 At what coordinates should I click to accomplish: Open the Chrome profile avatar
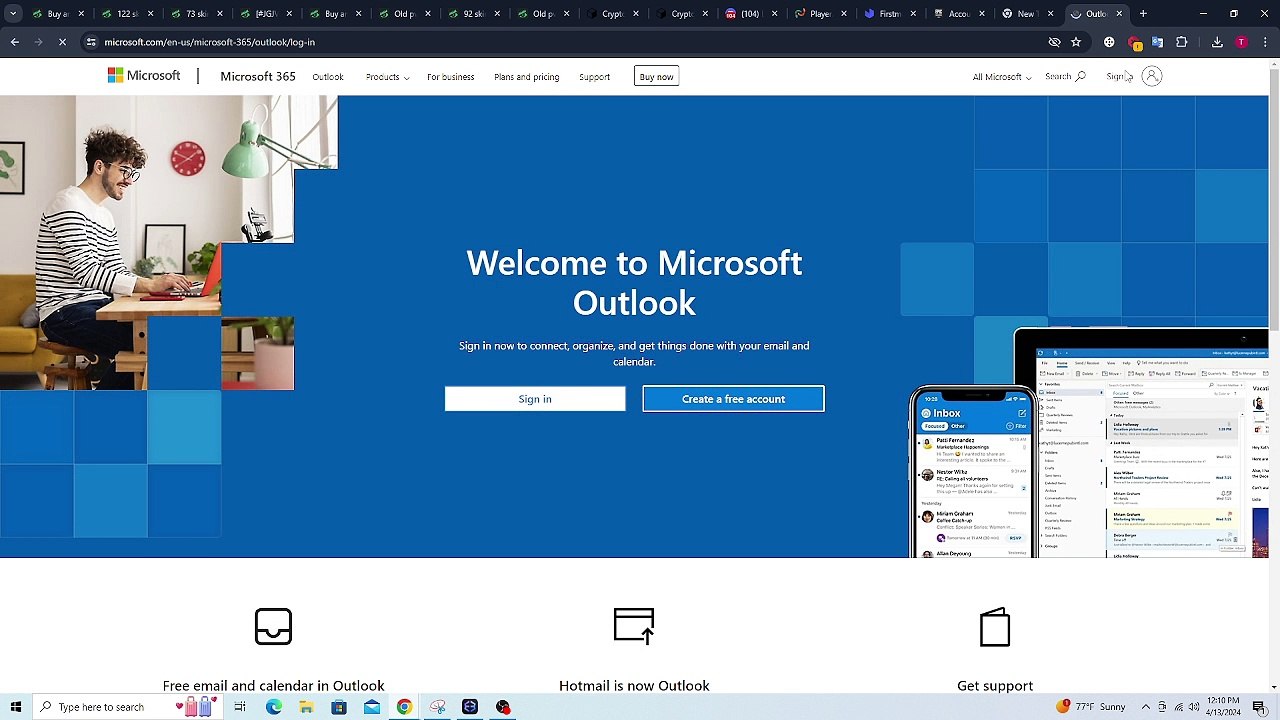1241,42
